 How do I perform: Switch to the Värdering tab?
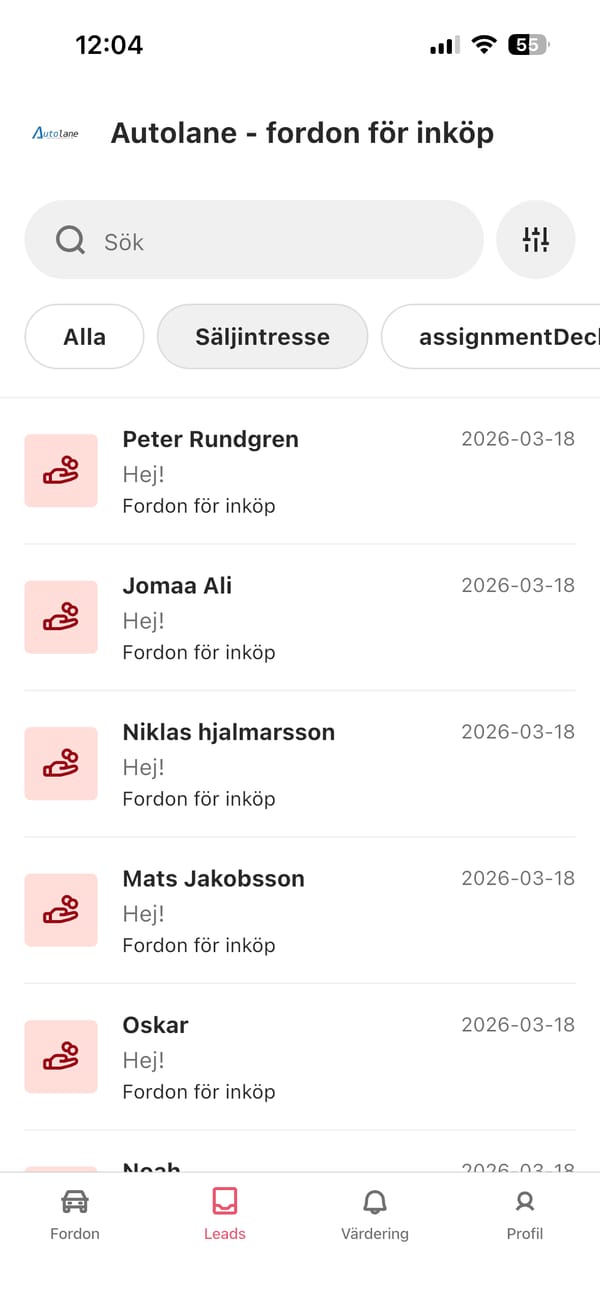click(x=375, y=1213)
